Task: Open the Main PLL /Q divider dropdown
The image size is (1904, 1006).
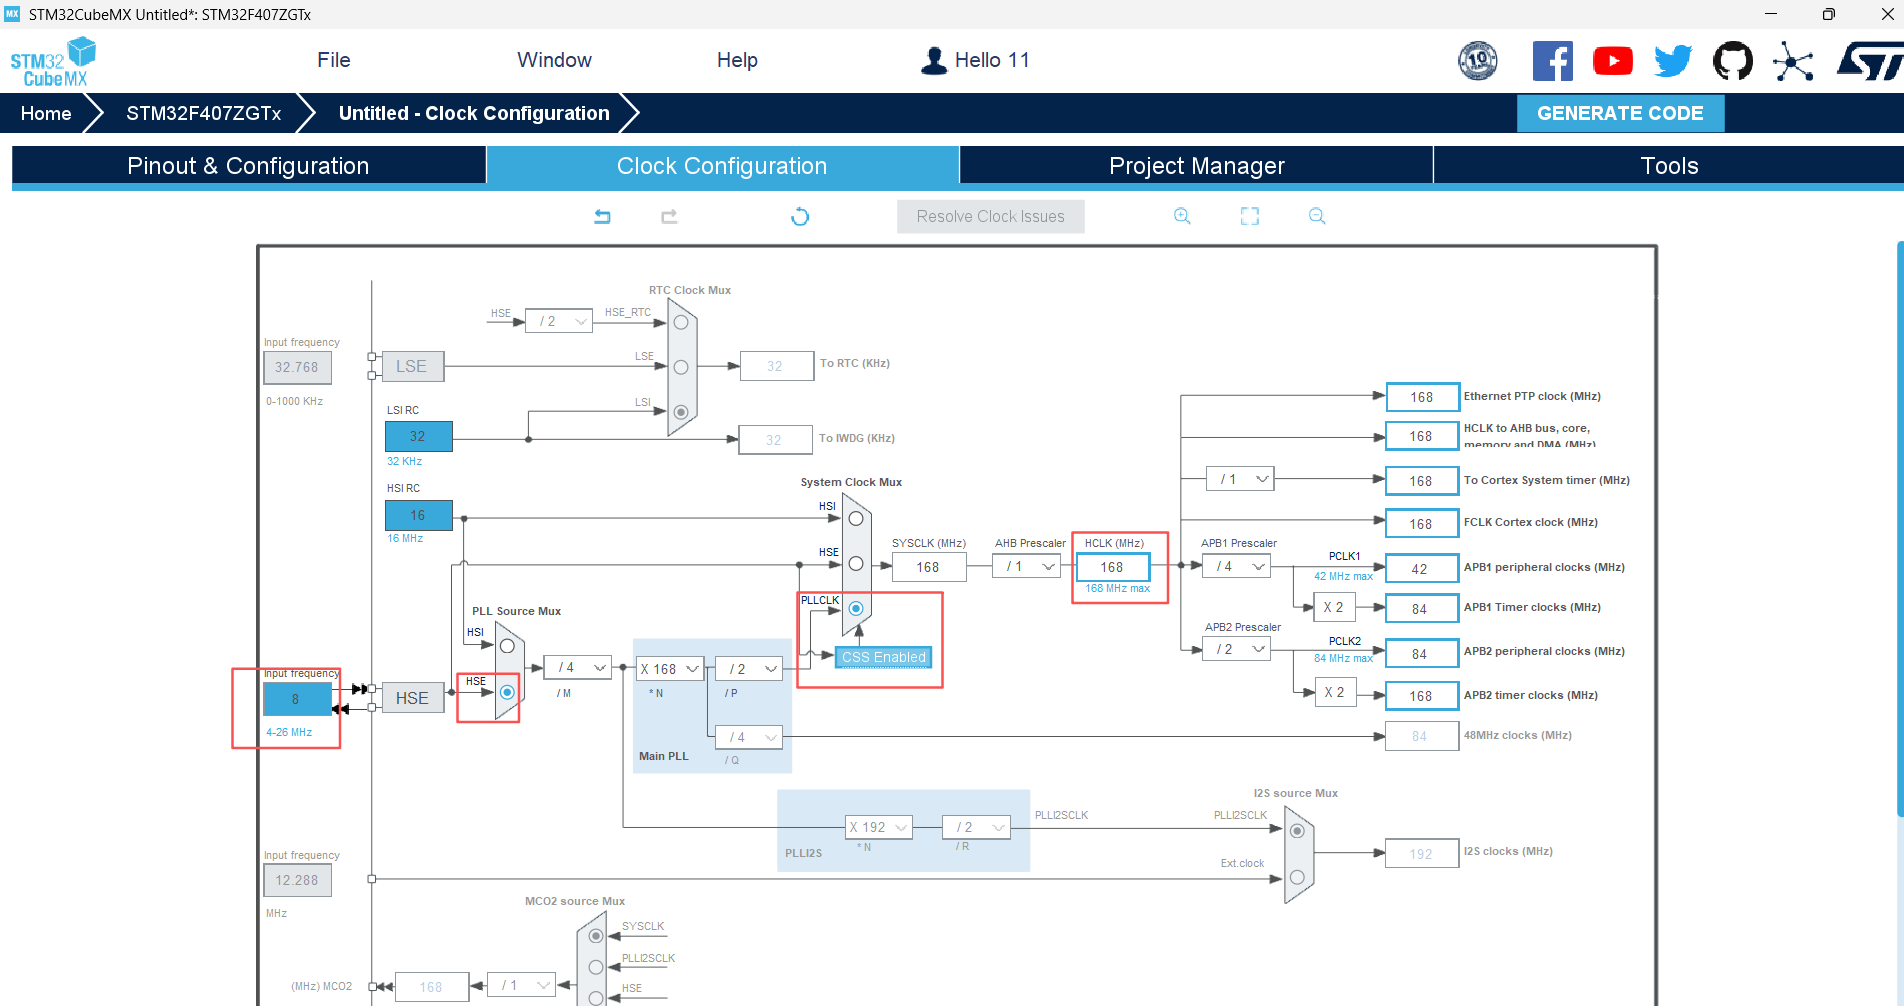Action: click(749, 737)
